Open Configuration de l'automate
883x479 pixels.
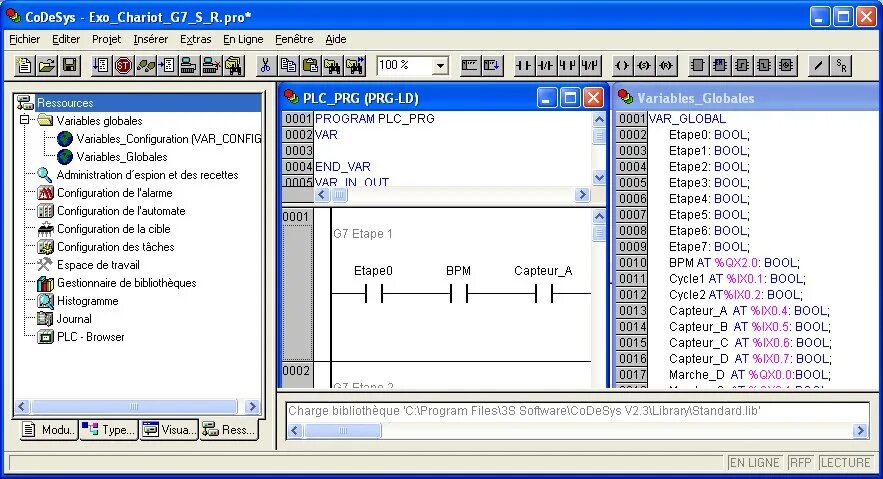pos(111,211)
